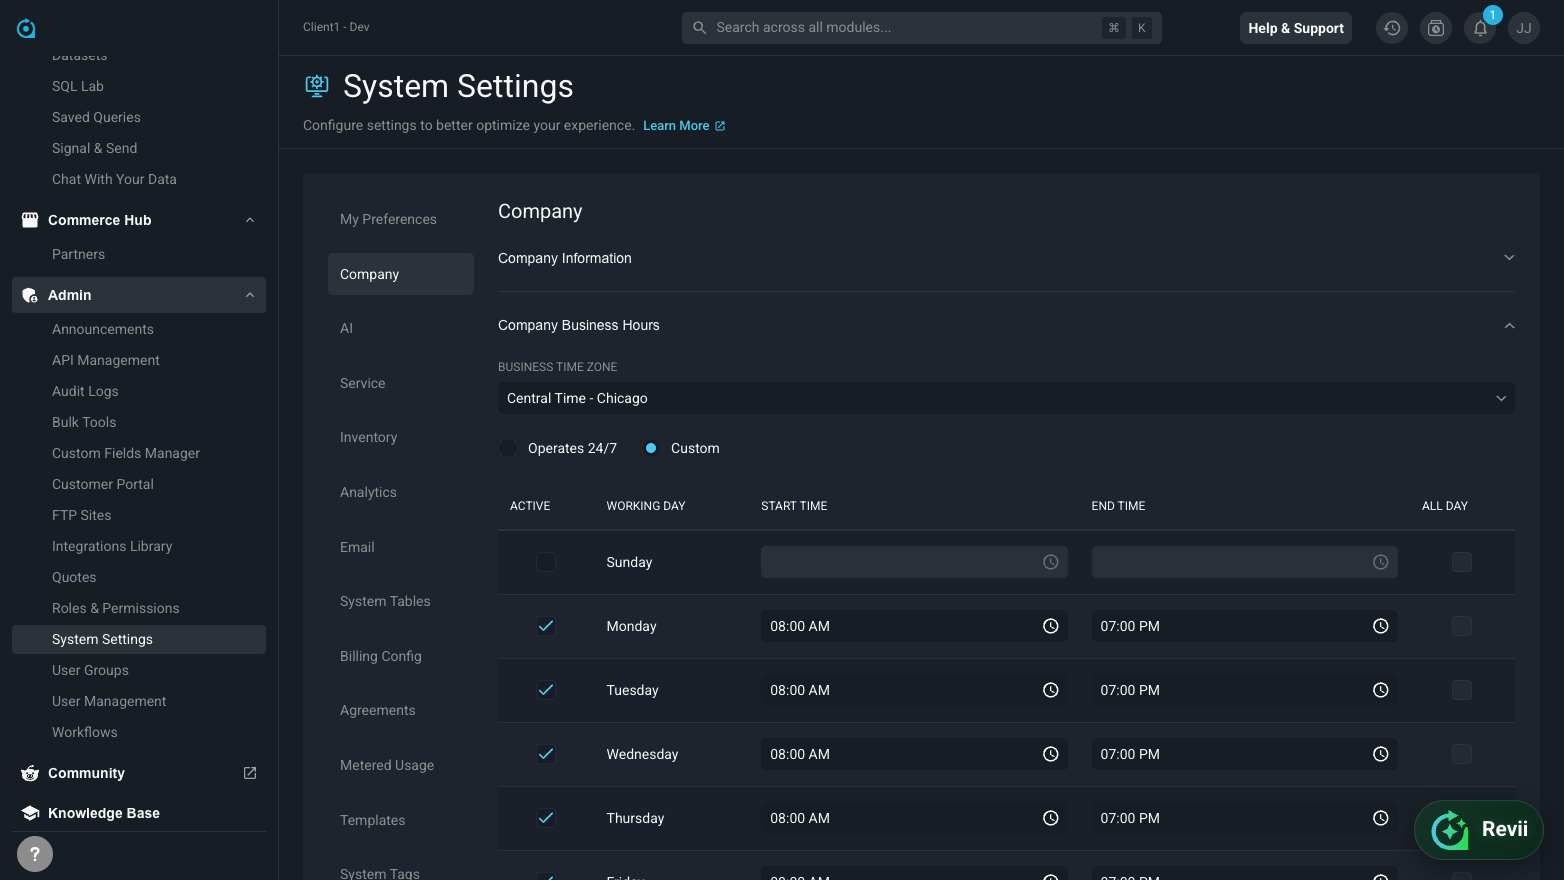
Task: Navigate to User Management
Action: coord(109,701)
